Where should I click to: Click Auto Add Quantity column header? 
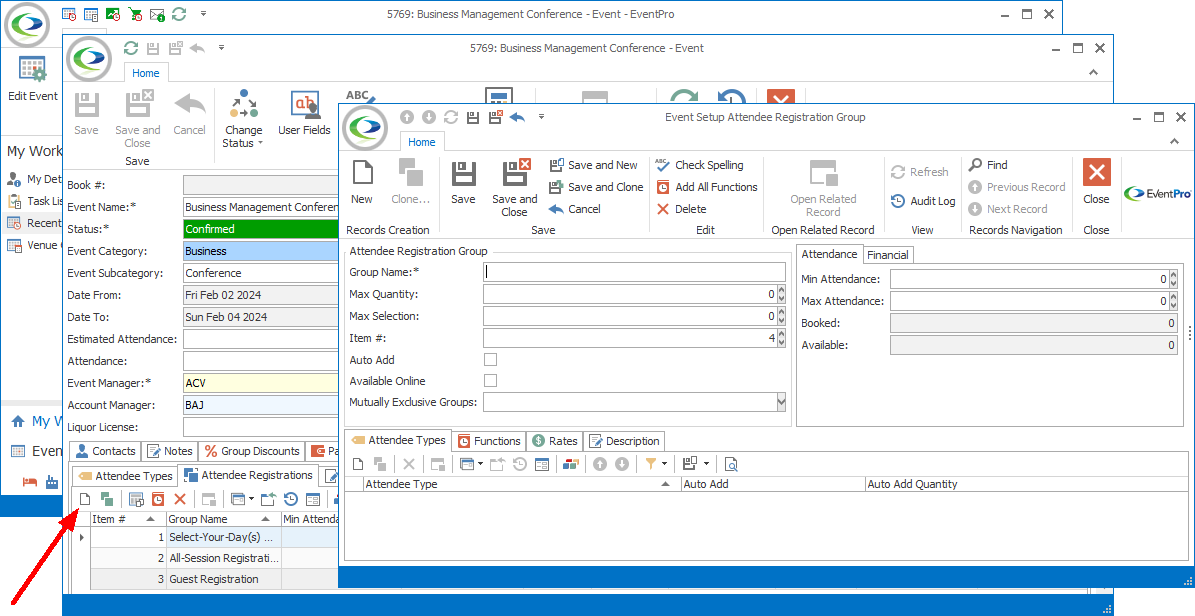pyautogui.click(x=1026, y=484)
